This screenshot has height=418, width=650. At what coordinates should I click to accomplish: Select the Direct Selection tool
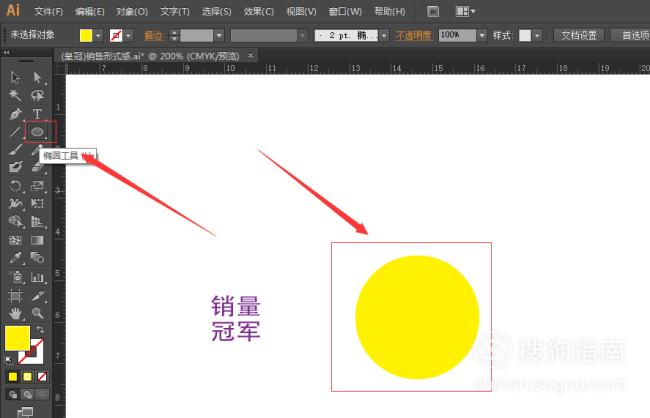coord(37,78)
